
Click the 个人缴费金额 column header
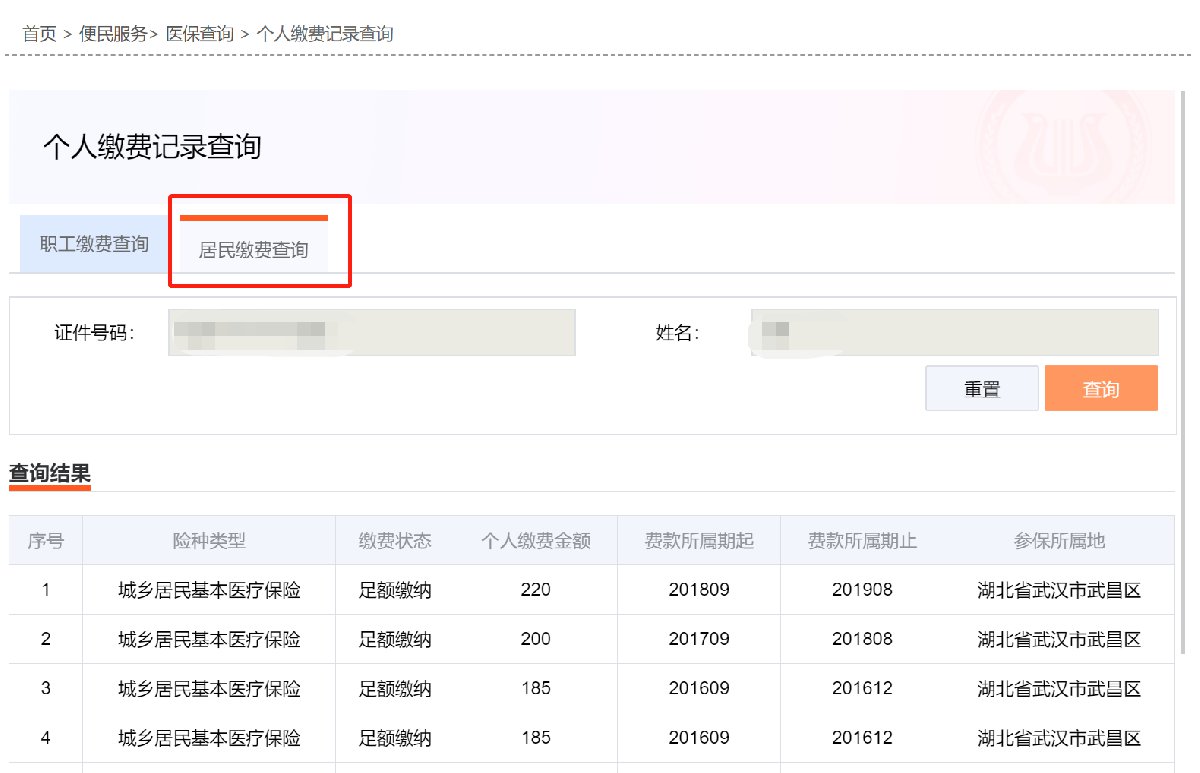536,541
